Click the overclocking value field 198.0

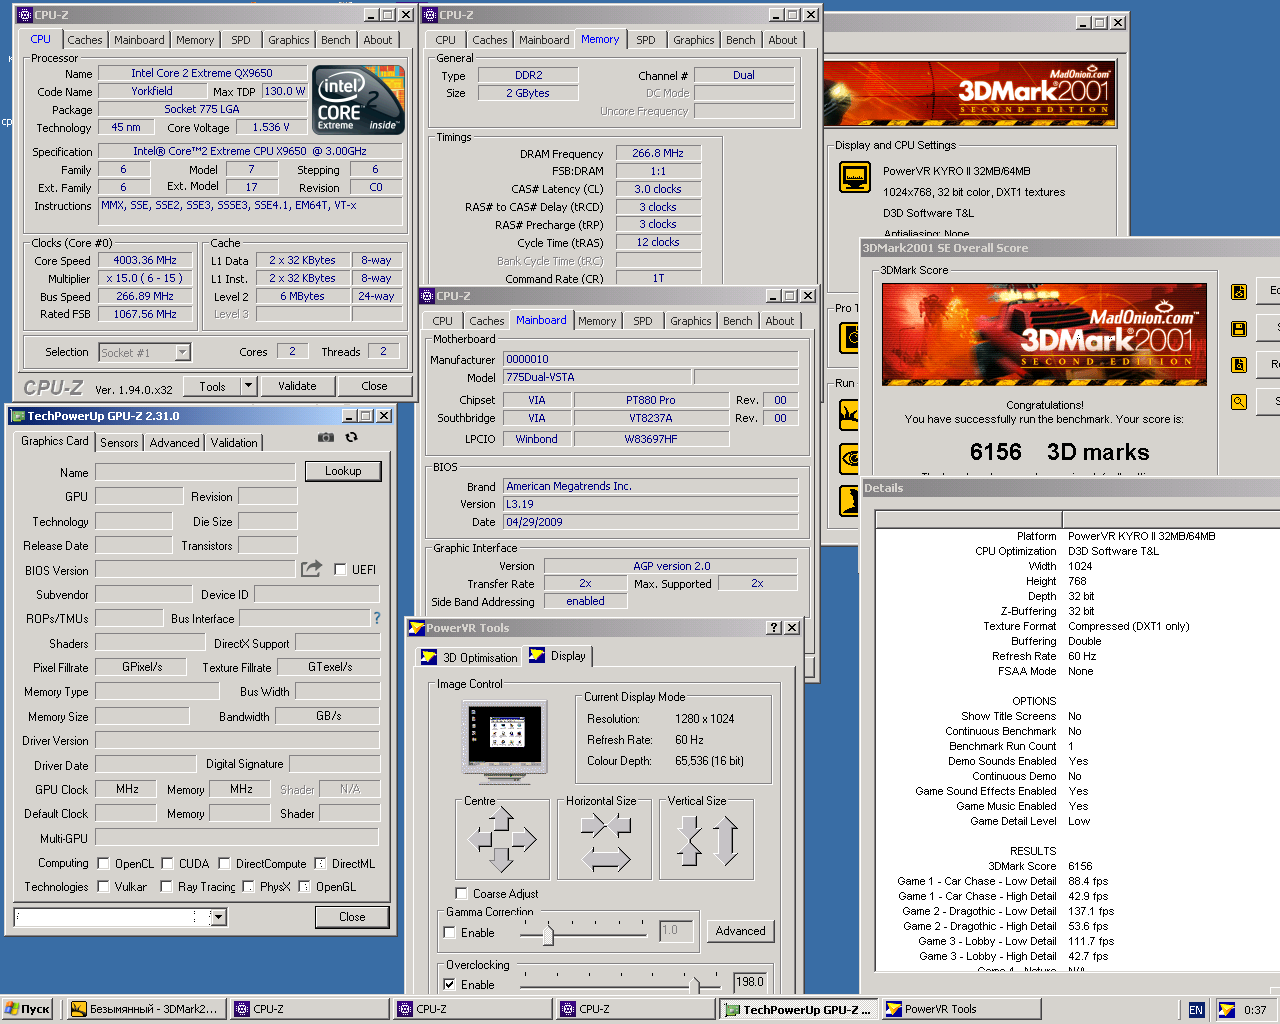click(x=749, y=982)
